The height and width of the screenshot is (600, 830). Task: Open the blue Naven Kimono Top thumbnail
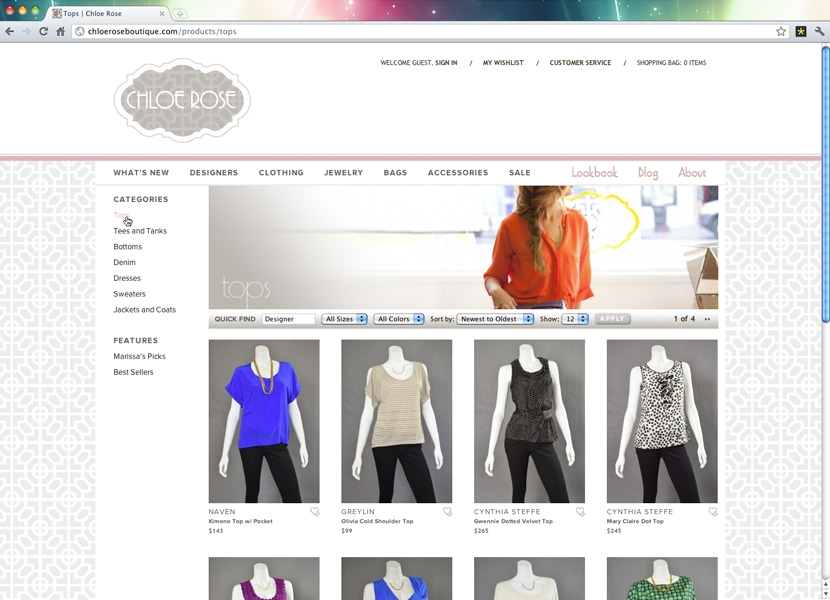tap(264, 421)
